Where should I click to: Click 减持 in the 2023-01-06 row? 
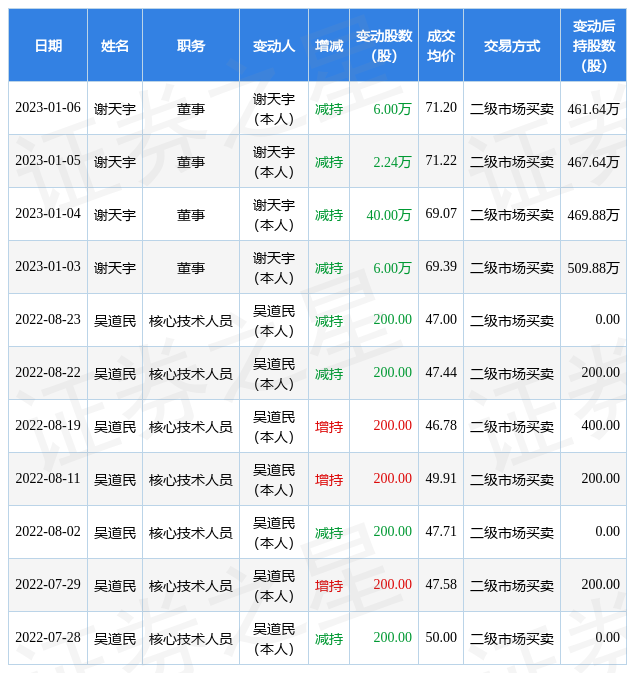tap(329, 109)
